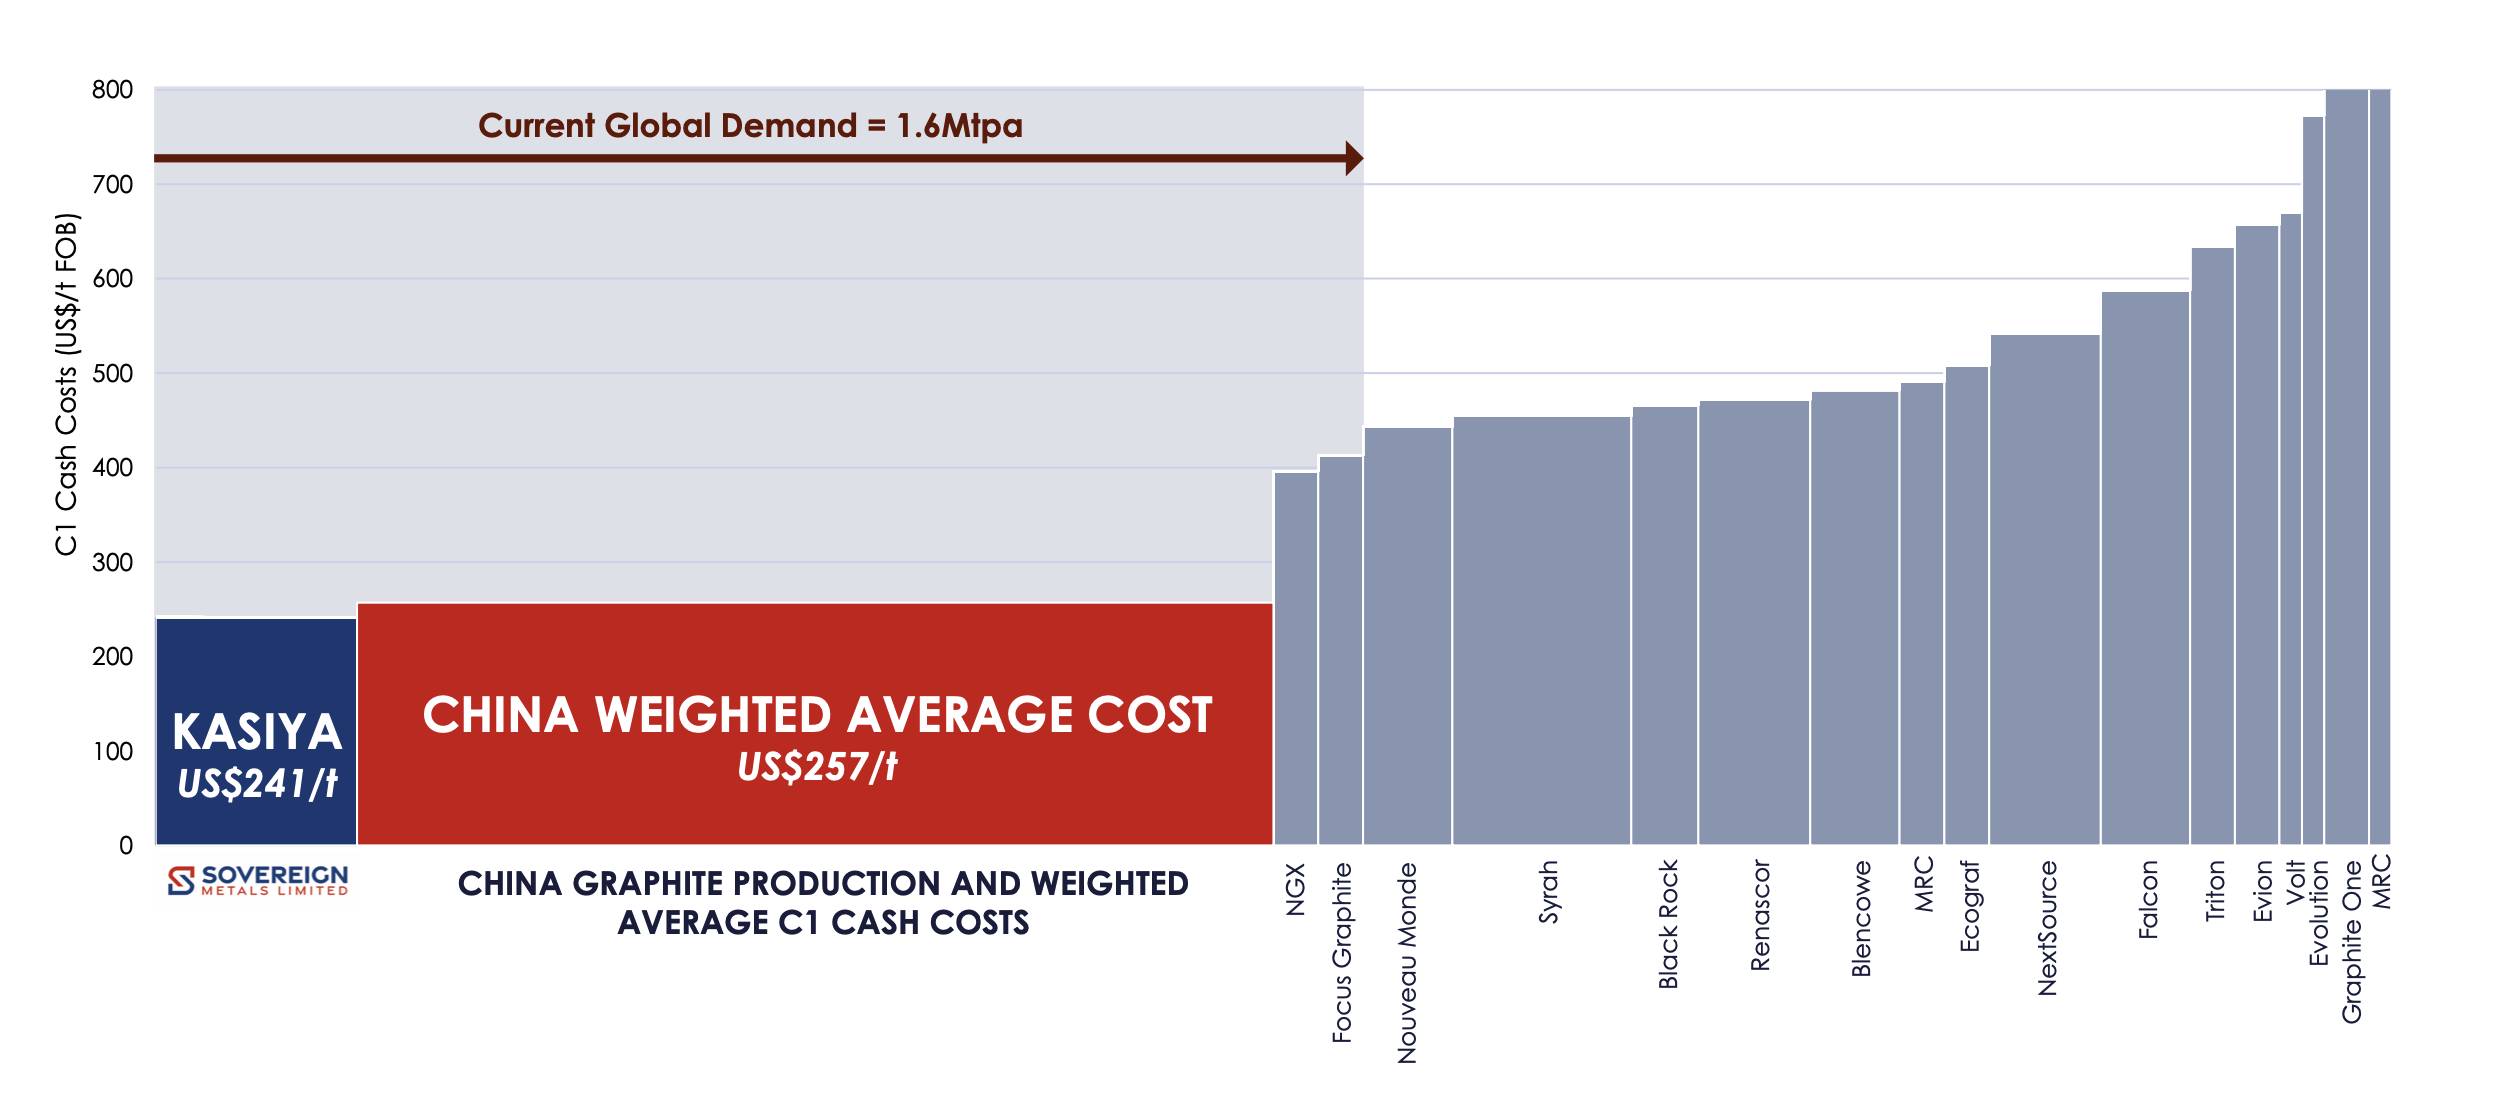Click the '0' y-axis tick label
This screenshot has height=1096, width=2516.
click(x=125, y=845)
